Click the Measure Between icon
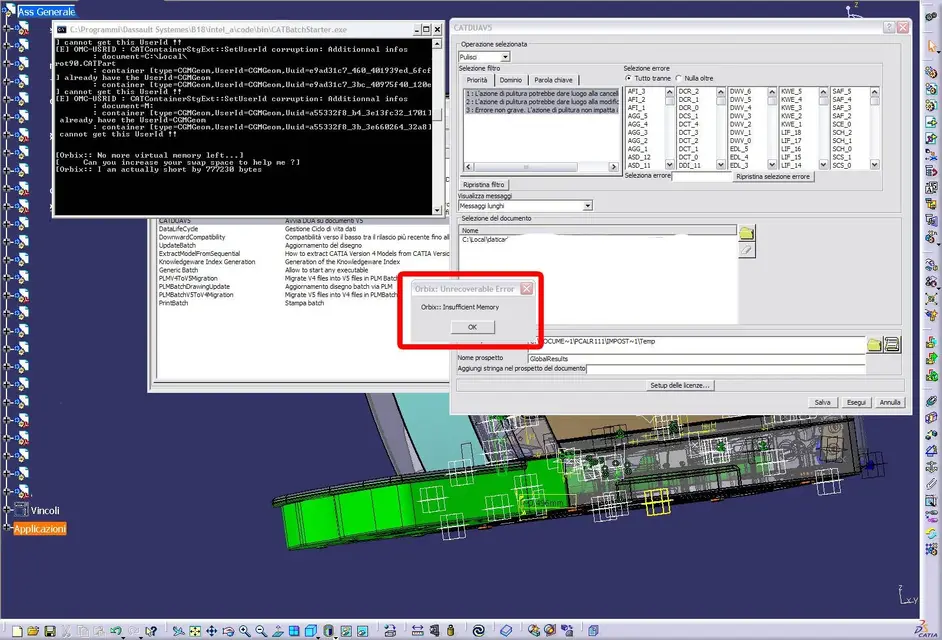This screenshot has width=942, height=640. click(418, 630)
